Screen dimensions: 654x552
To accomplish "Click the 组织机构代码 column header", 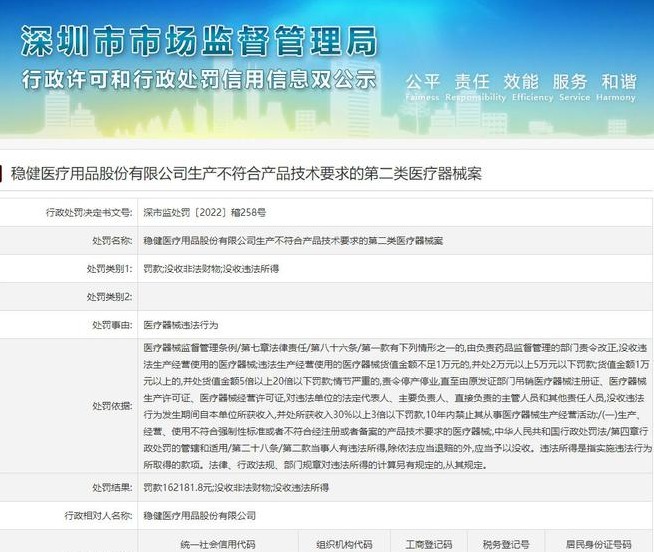I will (344, 544).
